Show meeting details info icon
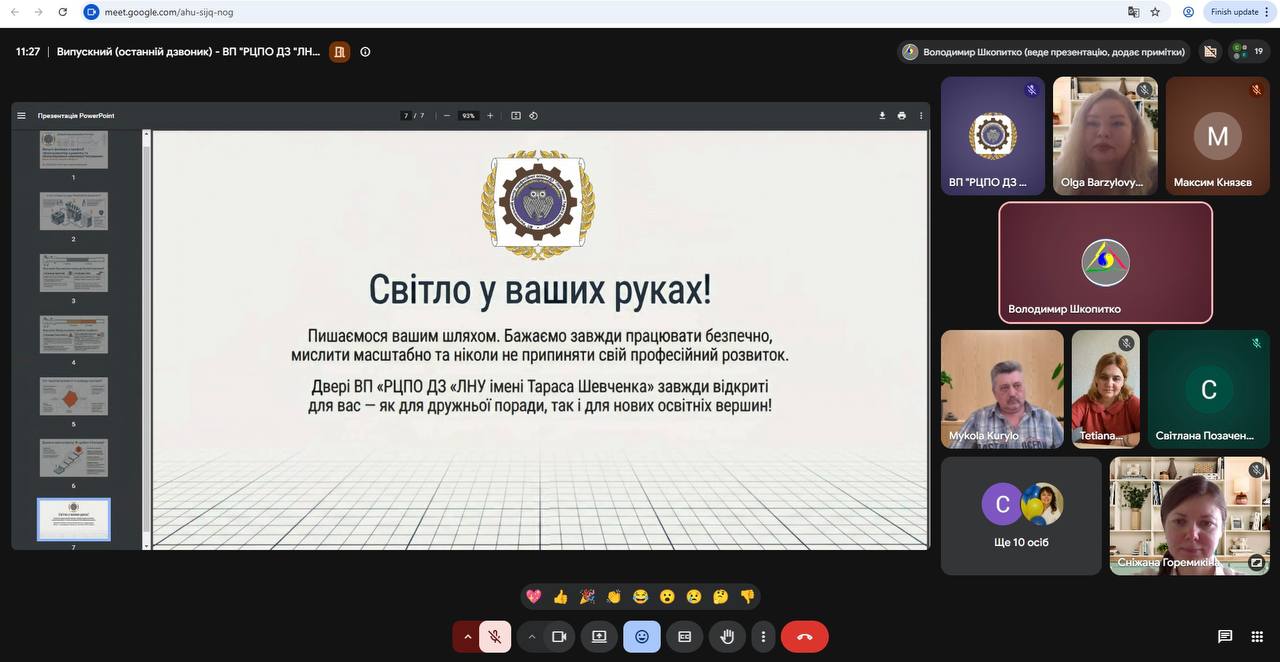The width and height of the screenshot is (1280, 662). click(365, 52)
